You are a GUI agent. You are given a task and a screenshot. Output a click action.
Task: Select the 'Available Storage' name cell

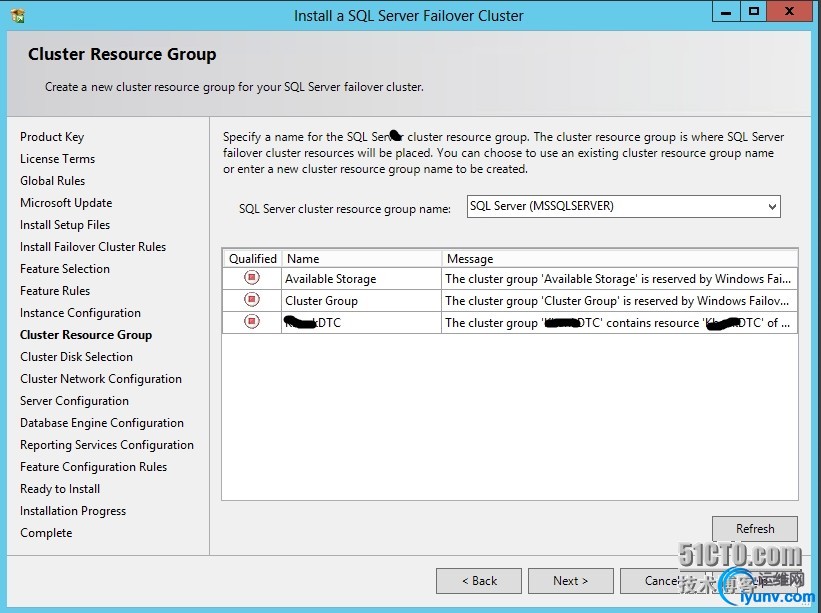point(361,278)
